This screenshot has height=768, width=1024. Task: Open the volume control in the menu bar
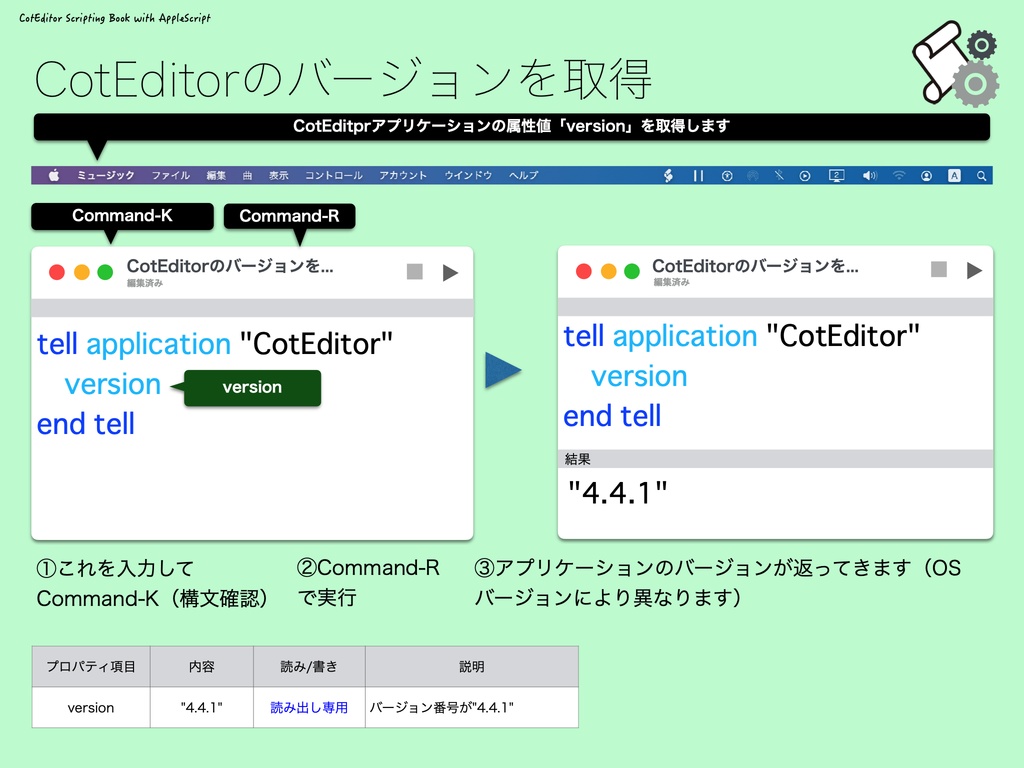[x=870, y=175]
